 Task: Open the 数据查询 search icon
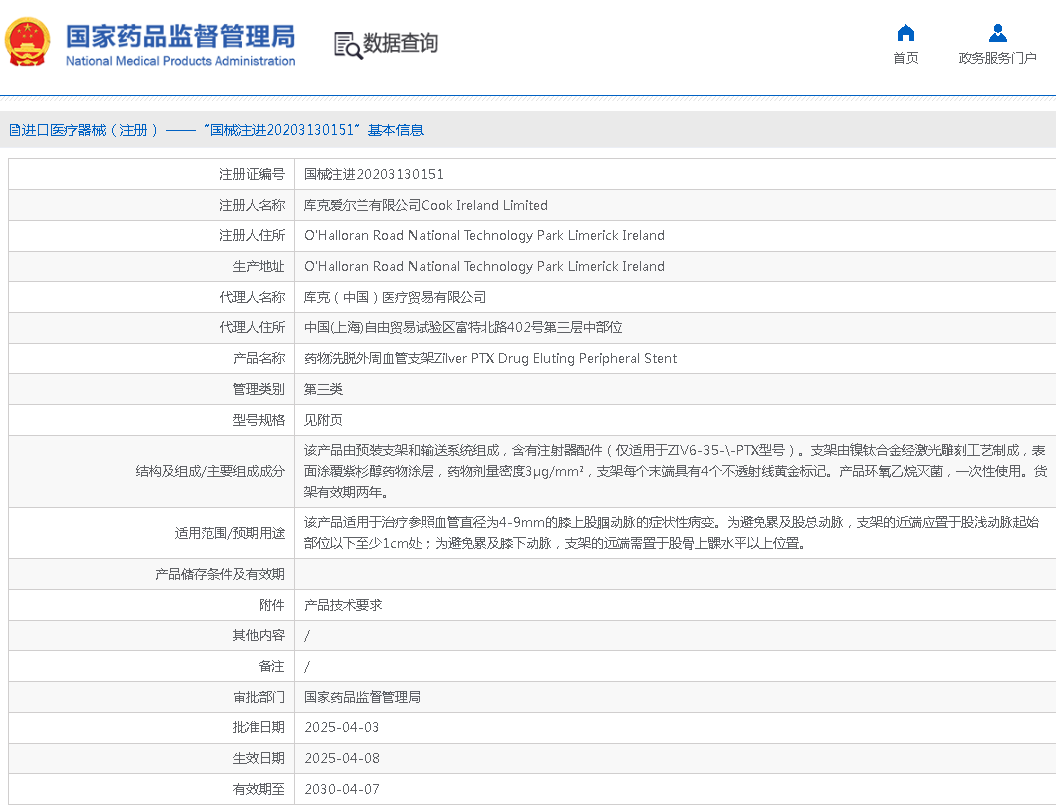[348, 45]
